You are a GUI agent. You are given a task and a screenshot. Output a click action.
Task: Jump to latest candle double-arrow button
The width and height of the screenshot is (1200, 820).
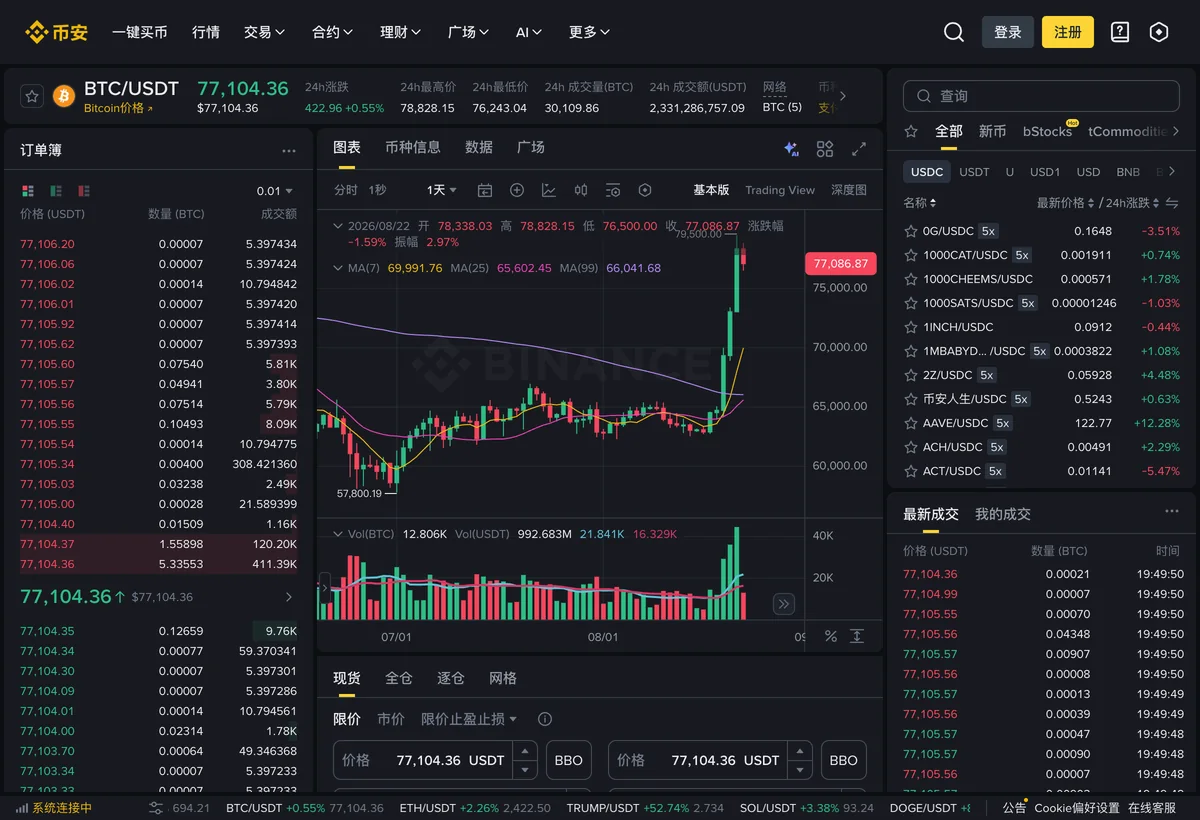[x=784, y=604]
